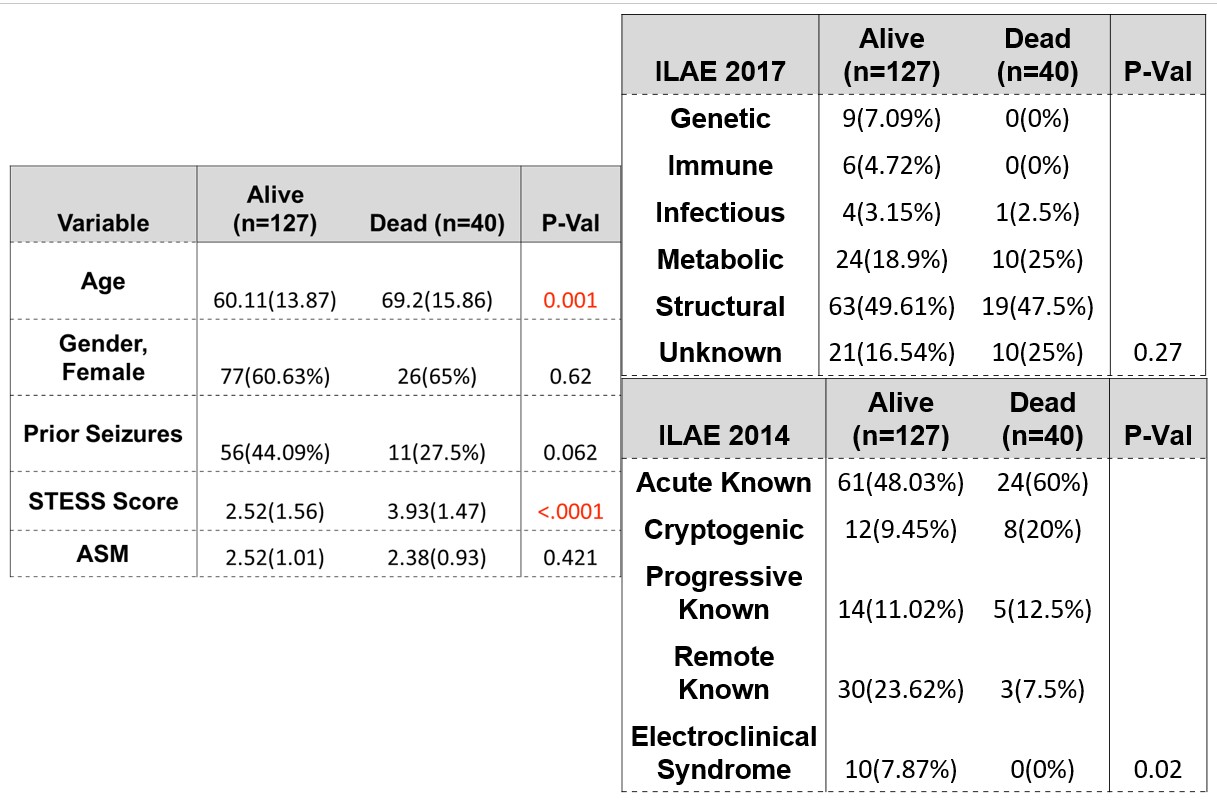Select the red 0.001 p-value cell
1217x805 pixels.
pyautogui.click(x=570, y=299)
